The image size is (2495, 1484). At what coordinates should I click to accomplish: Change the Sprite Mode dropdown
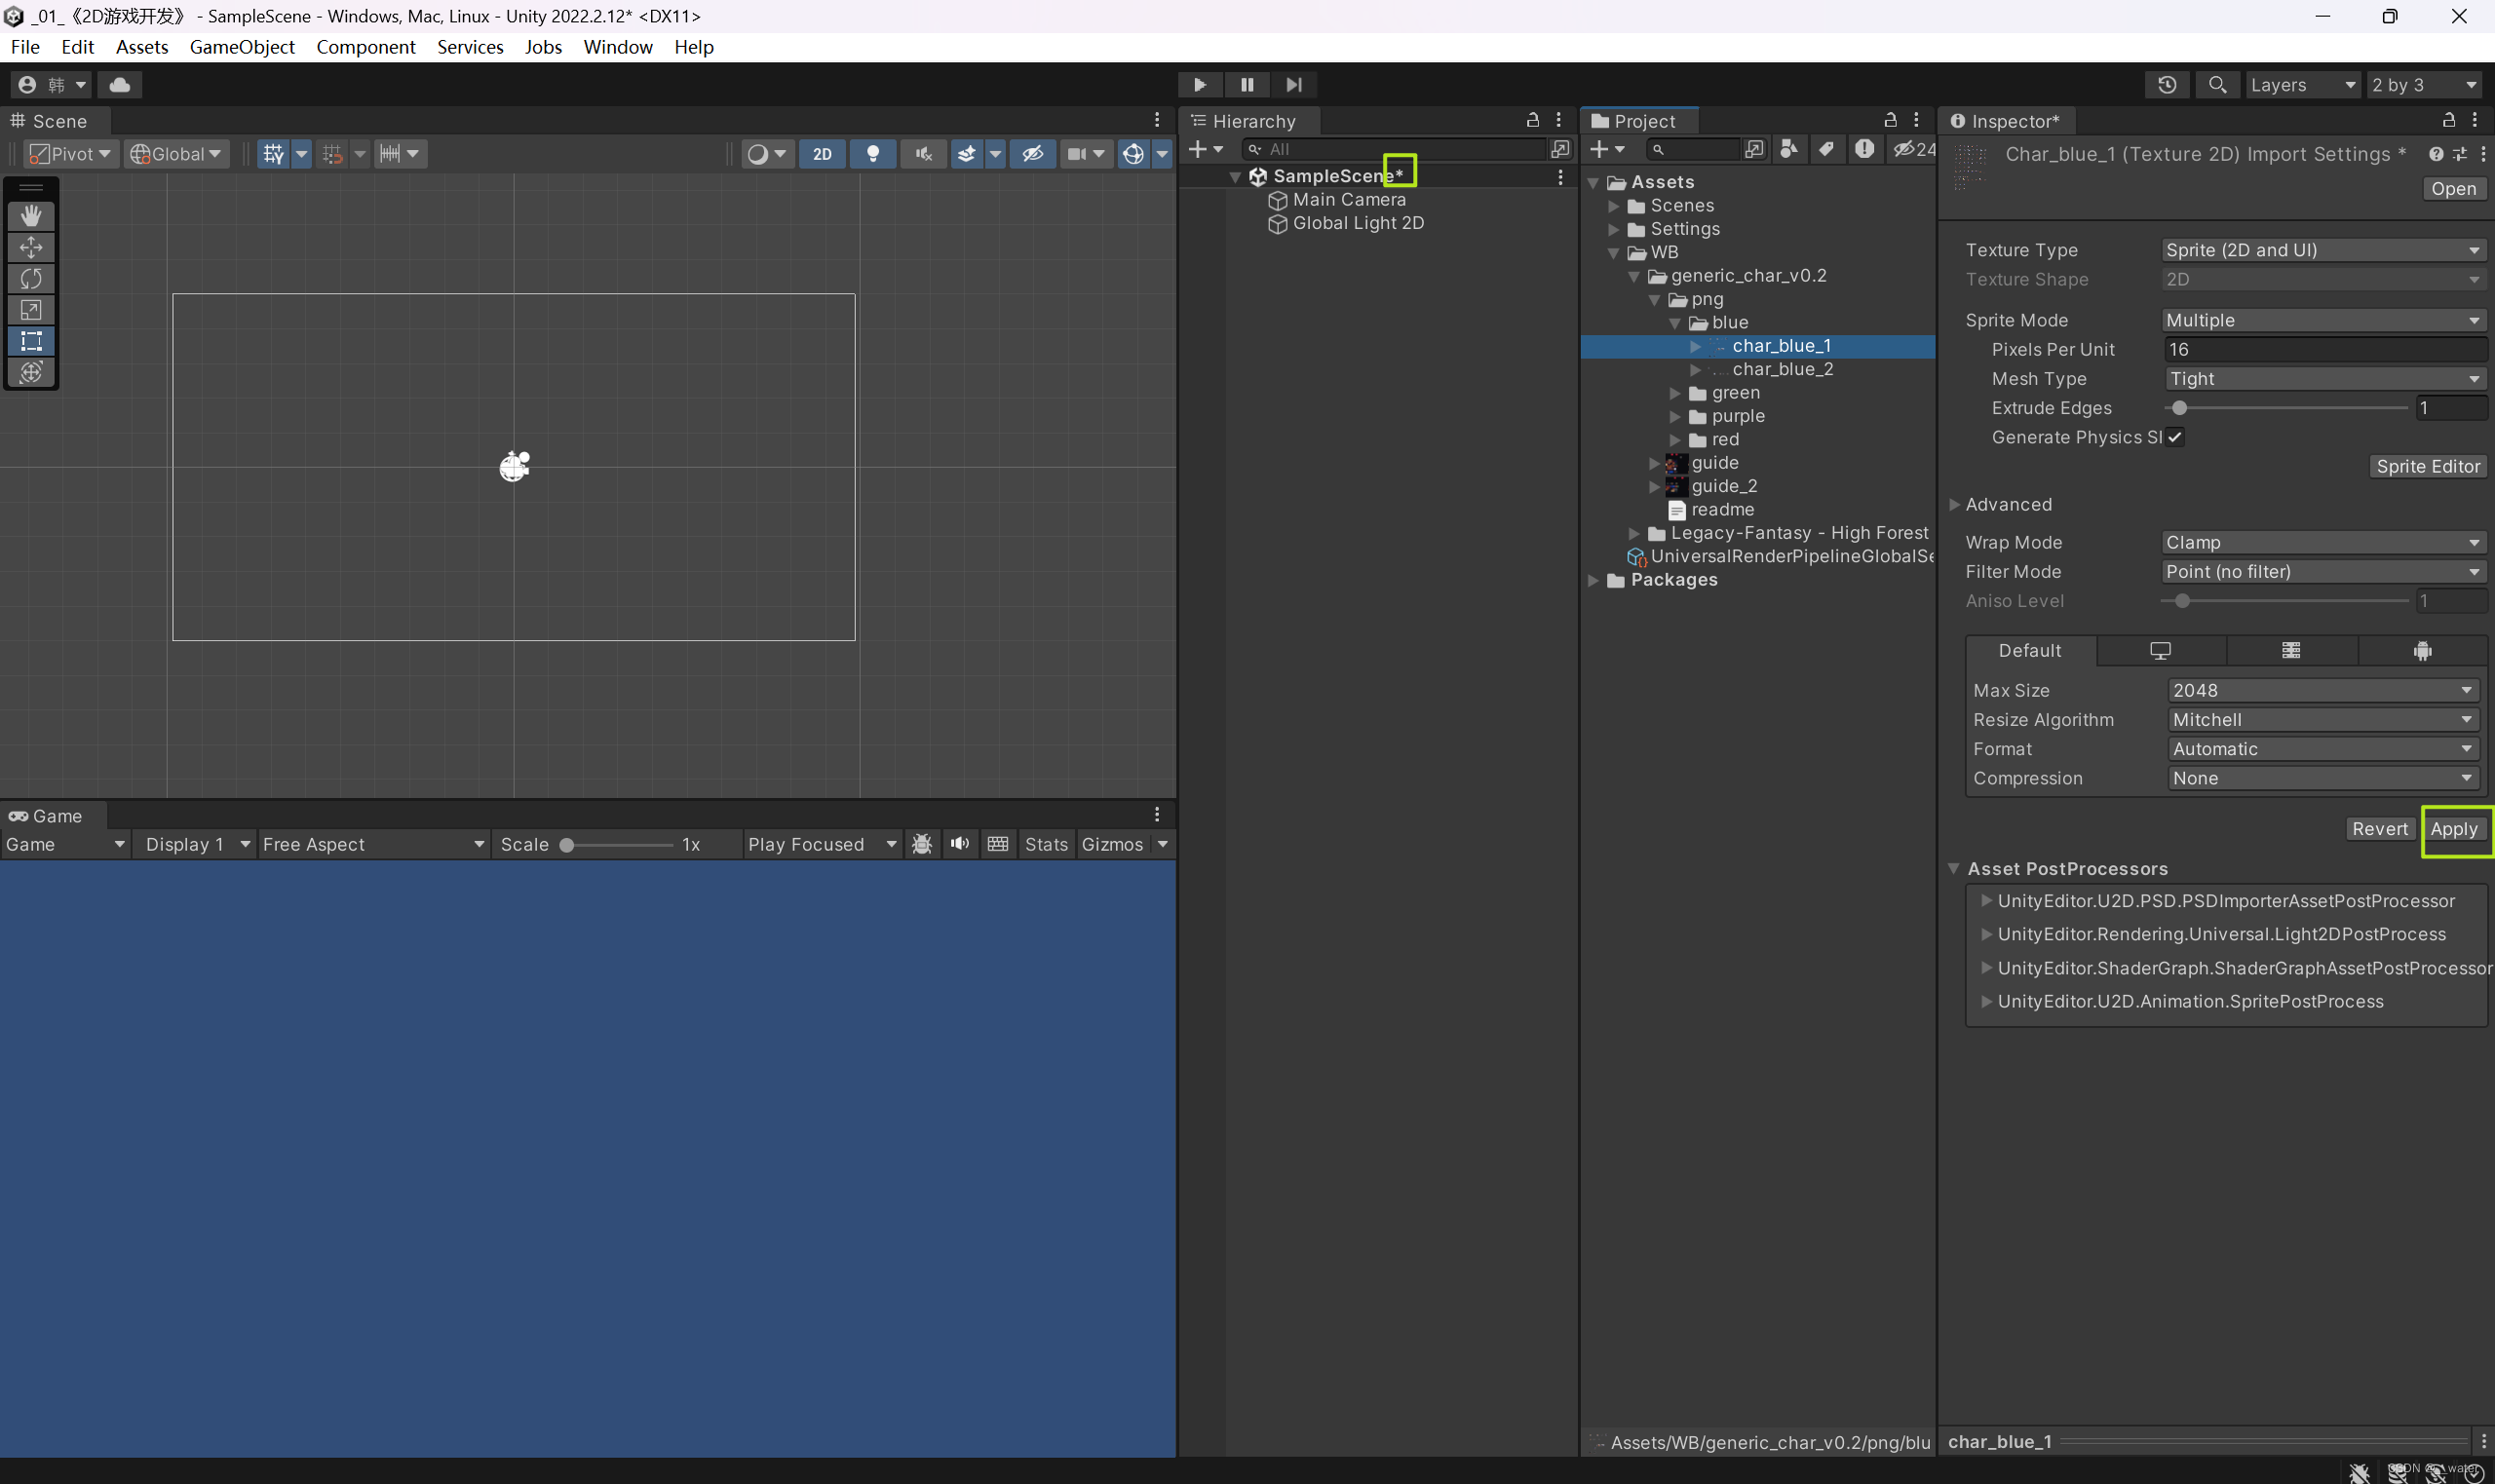click(x=2321, y=320)
